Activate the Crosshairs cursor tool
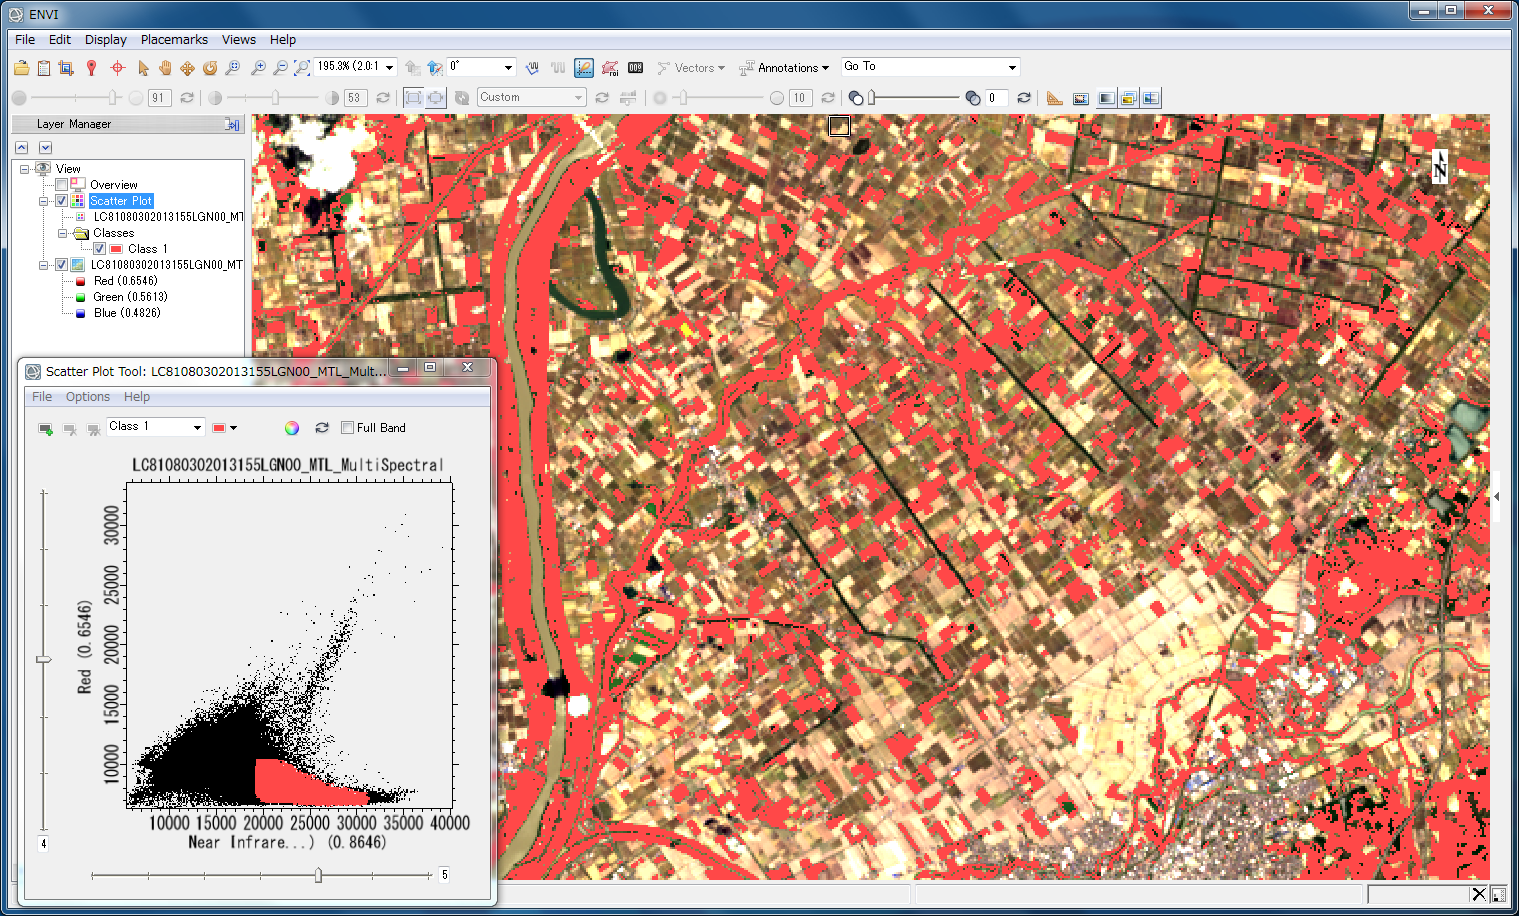 pos(117,68)
